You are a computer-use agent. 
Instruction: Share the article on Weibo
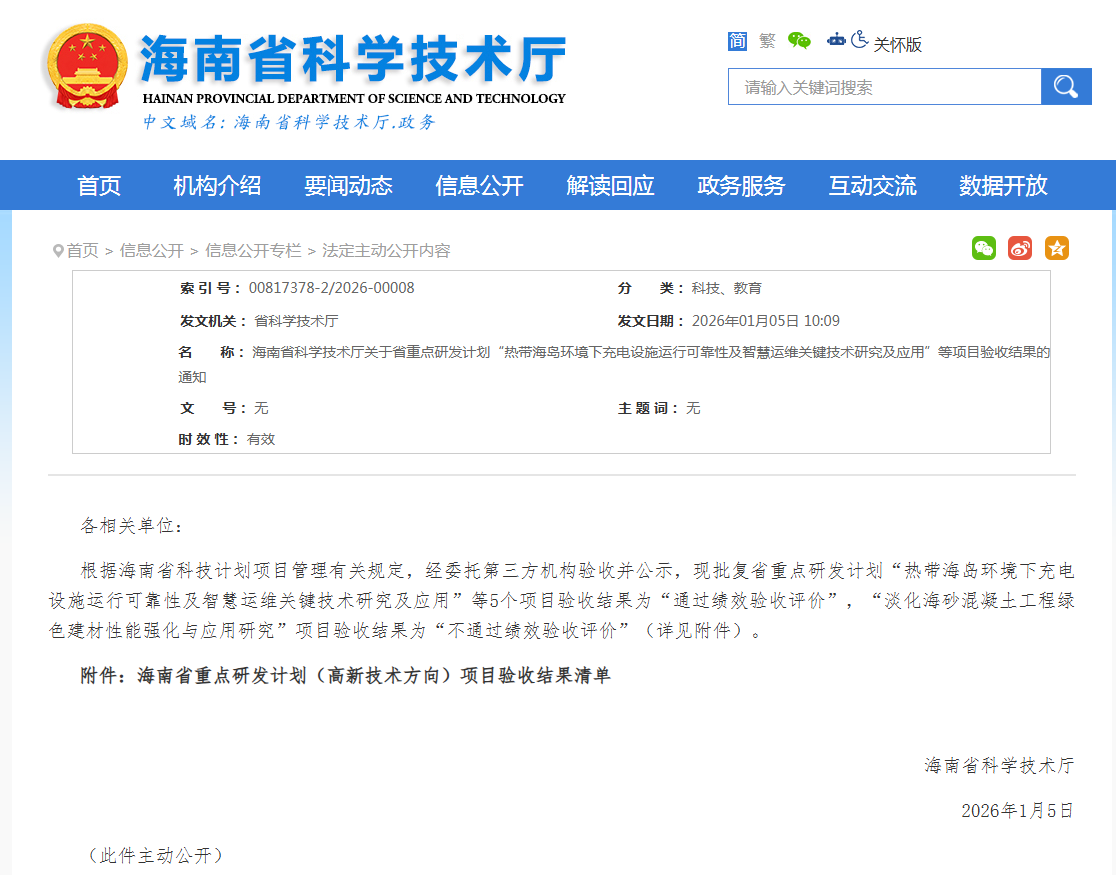1019,248
